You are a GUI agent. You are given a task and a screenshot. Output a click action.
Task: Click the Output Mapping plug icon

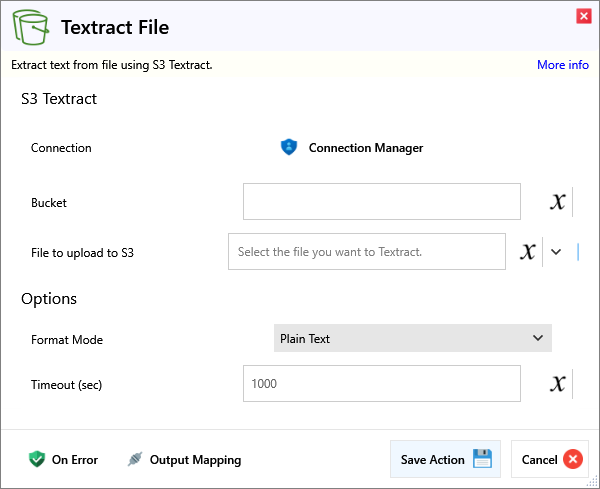tap(135, 460)
